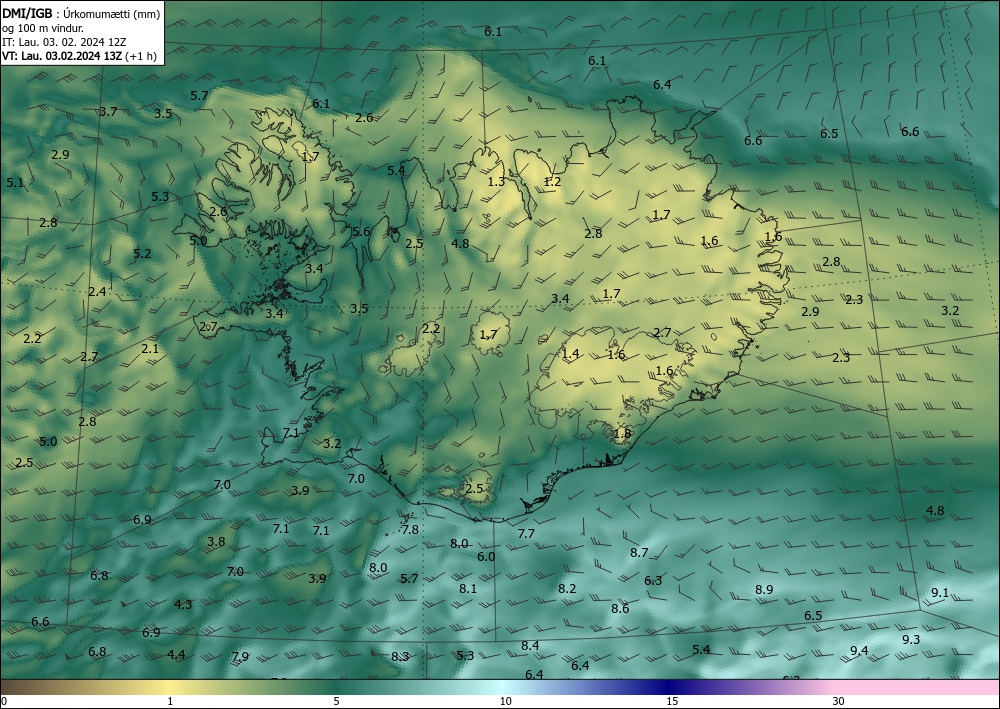This screenshot has width=1000, height=709.
Task: Click the 8.4 precipitation value
Action: pos(530,646)
